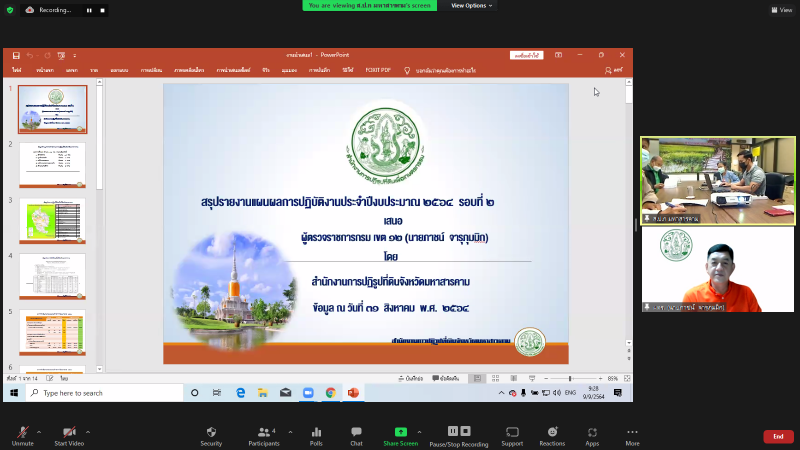The height and width of the screenshot is (450, 800).
Task: Open the FOXIT PDF ribbon tab
Action: point(378,70)
